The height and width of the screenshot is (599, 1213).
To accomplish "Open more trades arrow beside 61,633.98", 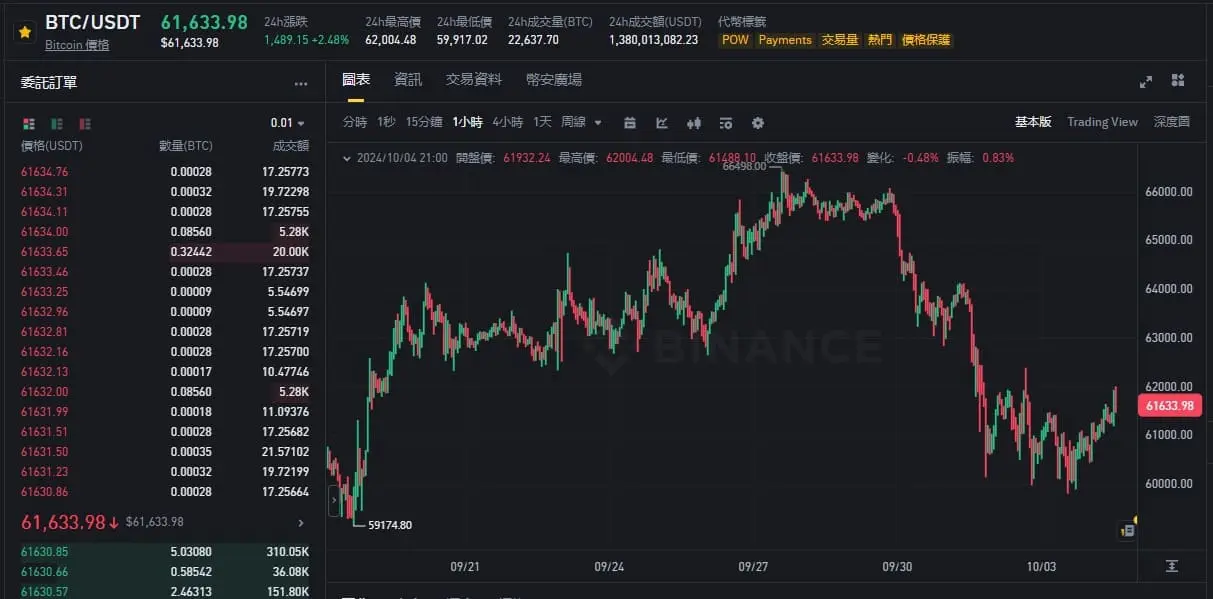I will pyautogui.click(x=301, y=522).
